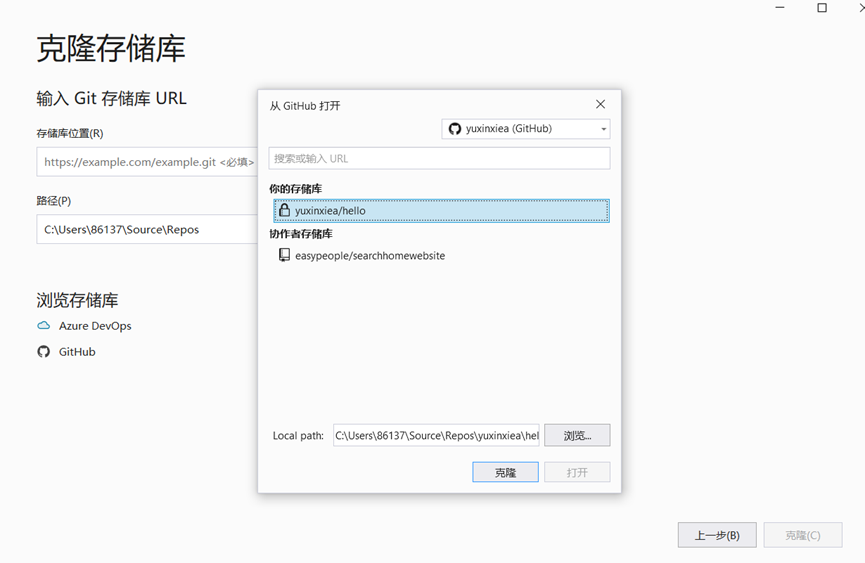Click the 存储库位置 URL input field
This screenshot has width=865, height=563.
click(x=147, y=162)
